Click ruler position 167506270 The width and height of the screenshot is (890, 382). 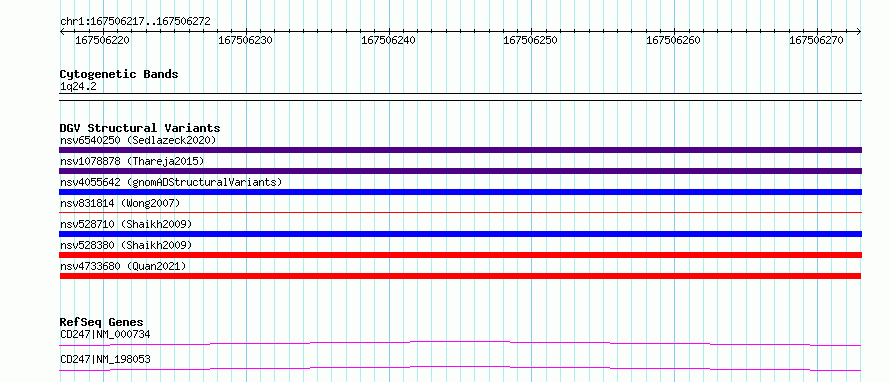[x=817, y=40]
